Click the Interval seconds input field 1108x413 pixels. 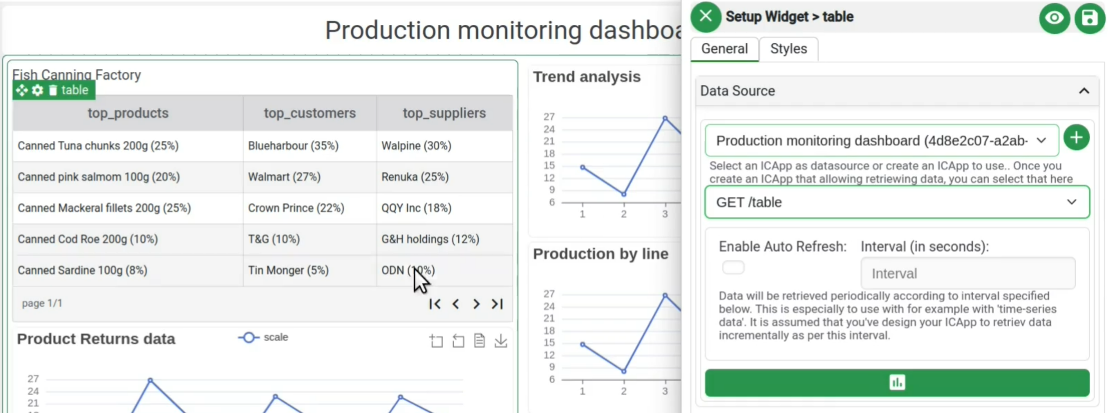tap(967, 273)
